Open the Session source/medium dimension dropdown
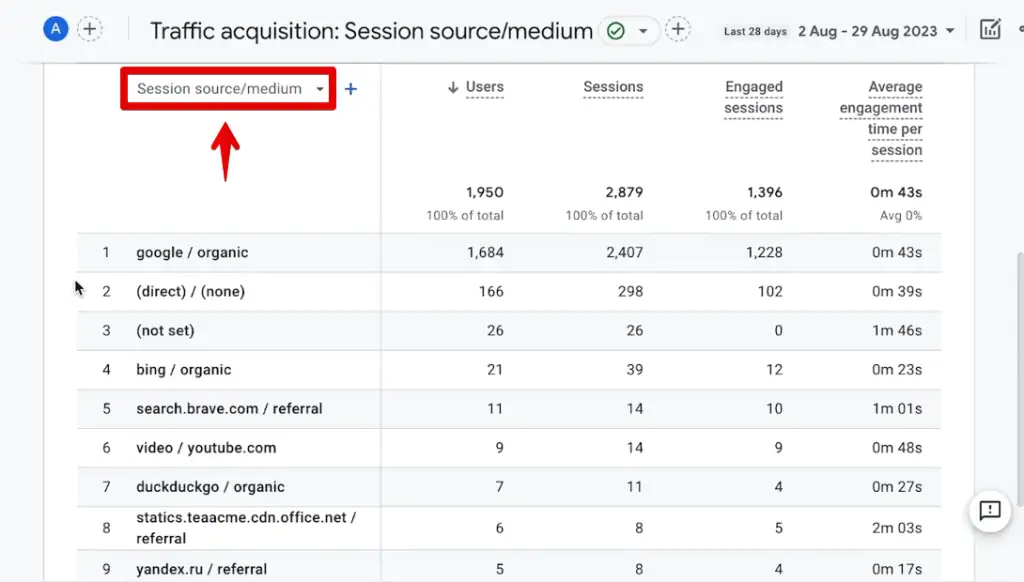The width and height of the screenshot is (1024, 582). pos(227,89)
